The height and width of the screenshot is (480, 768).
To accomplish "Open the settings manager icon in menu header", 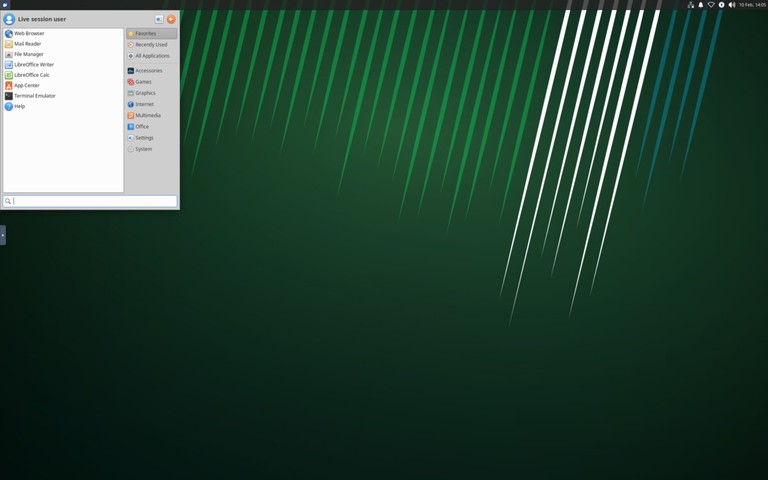I will point(159,19).
